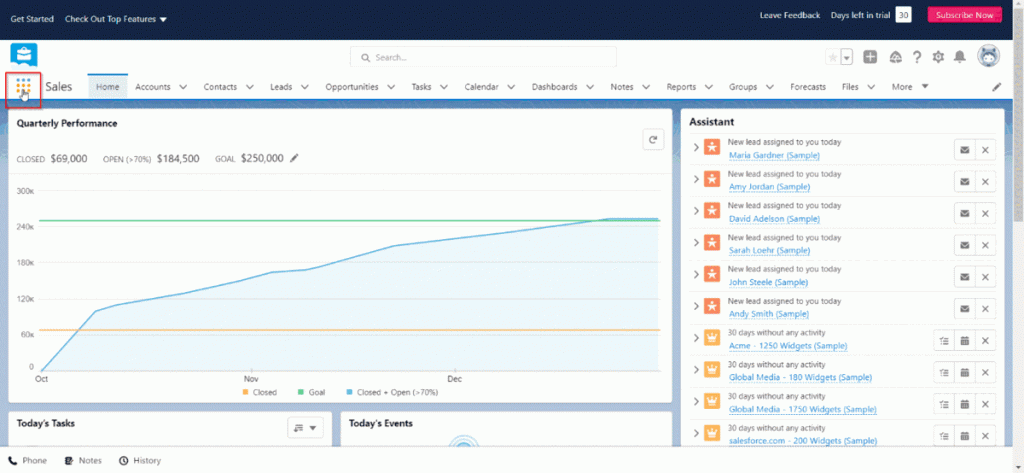Edit the quarterly goal pencil icon
1024x473 pixels.
(294, 158)
